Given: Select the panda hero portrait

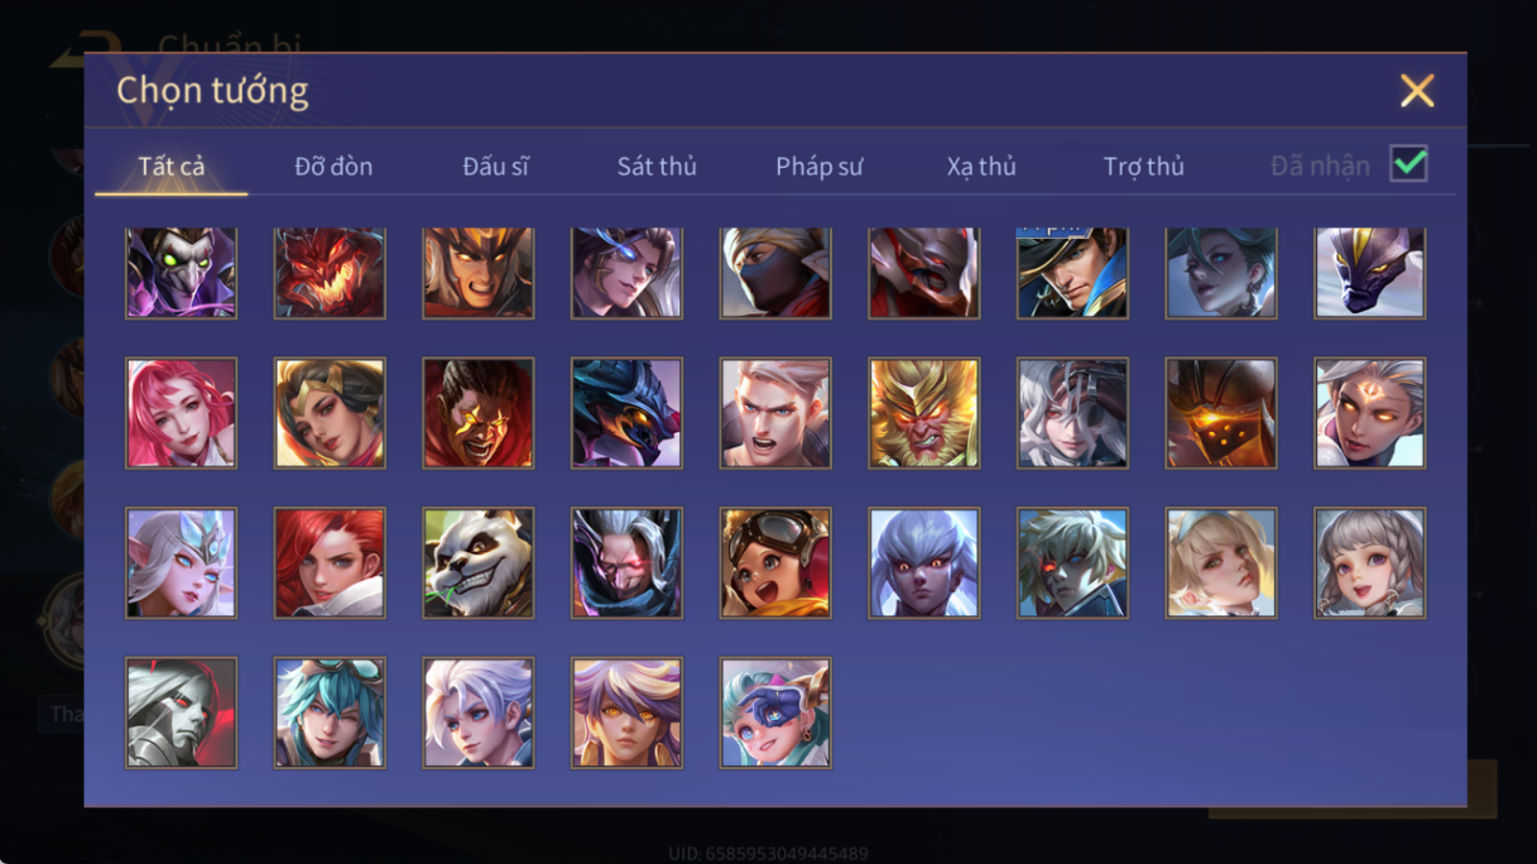Looking at the screenshot, I should [x=478, y=563].
